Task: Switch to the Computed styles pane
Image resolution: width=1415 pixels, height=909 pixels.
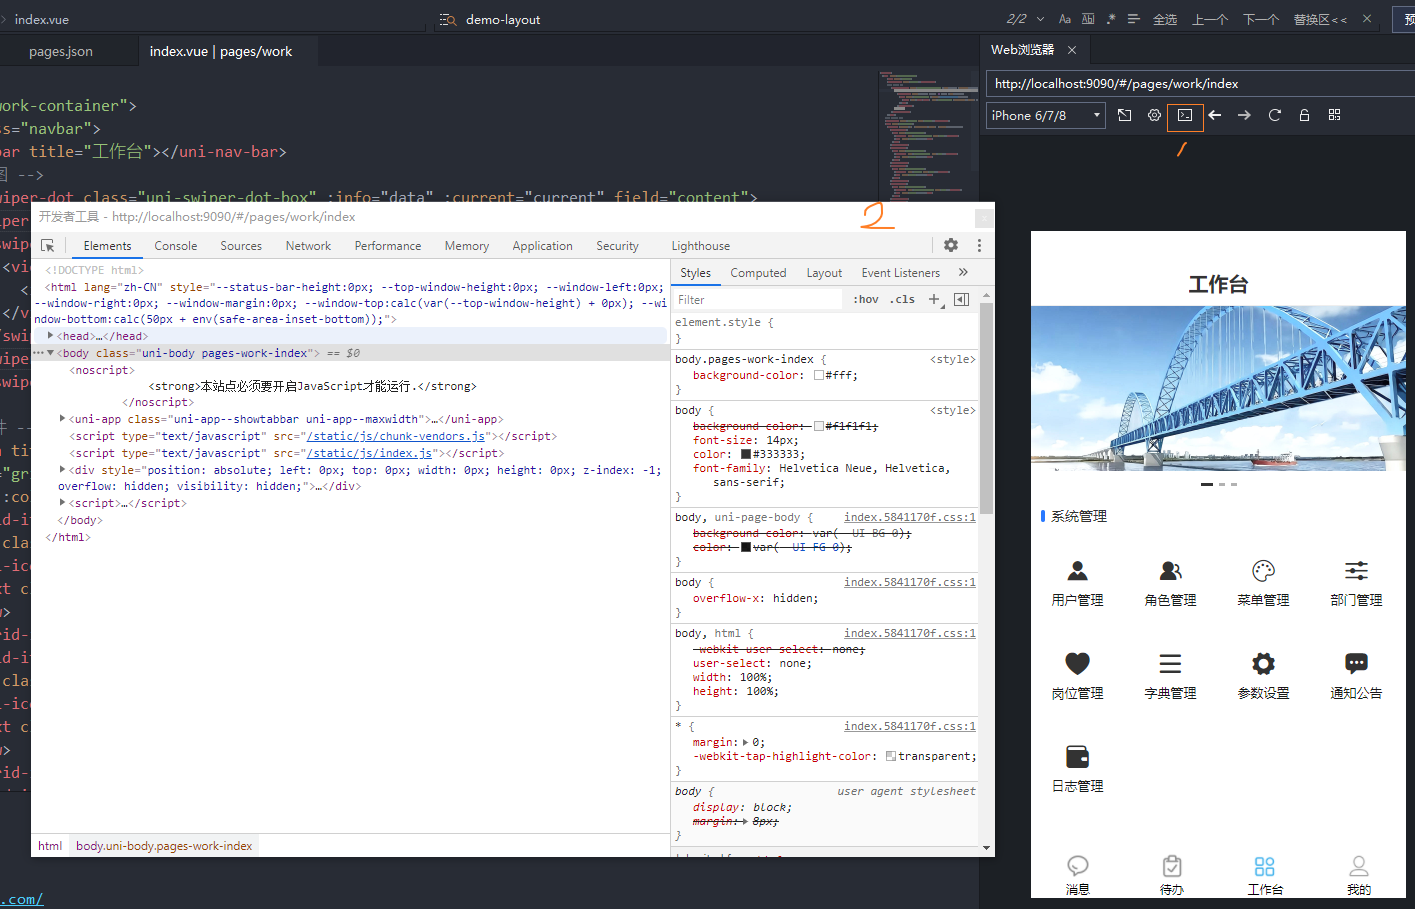Action: coord(758,273)
